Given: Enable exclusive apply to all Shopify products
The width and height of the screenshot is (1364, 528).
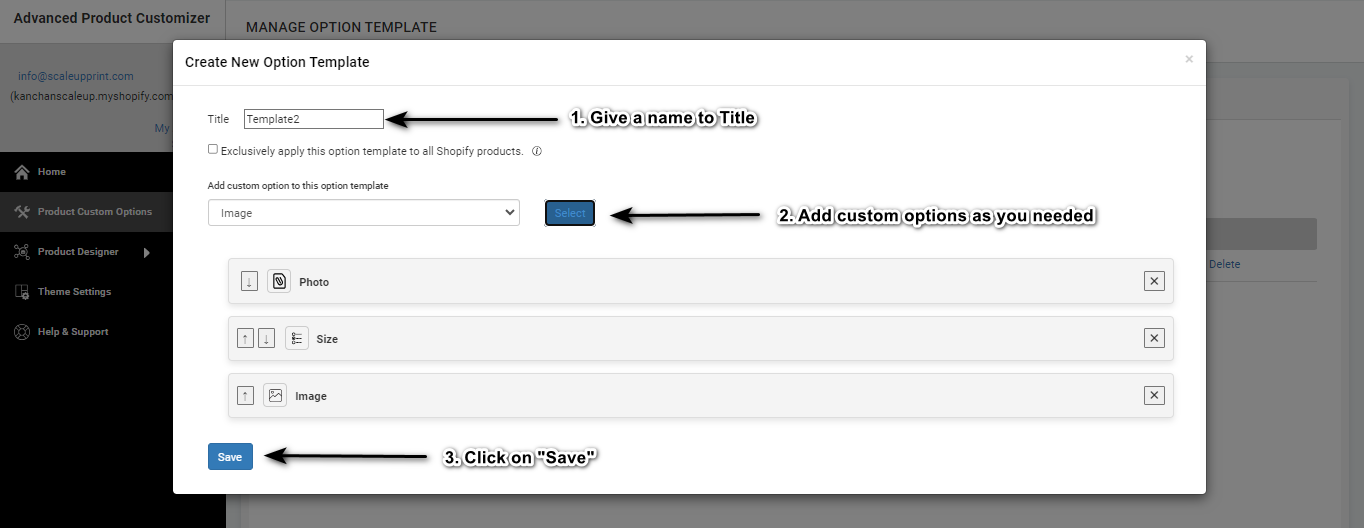Looking at the screenshot, I should point(213,149).
